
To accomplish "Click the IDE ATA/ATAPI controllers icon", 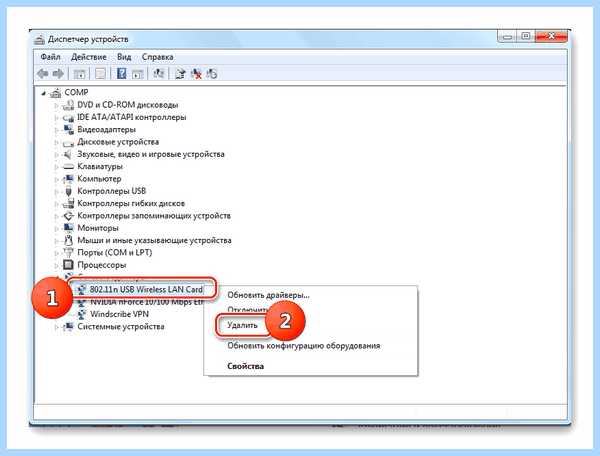I will click(68, 117).
